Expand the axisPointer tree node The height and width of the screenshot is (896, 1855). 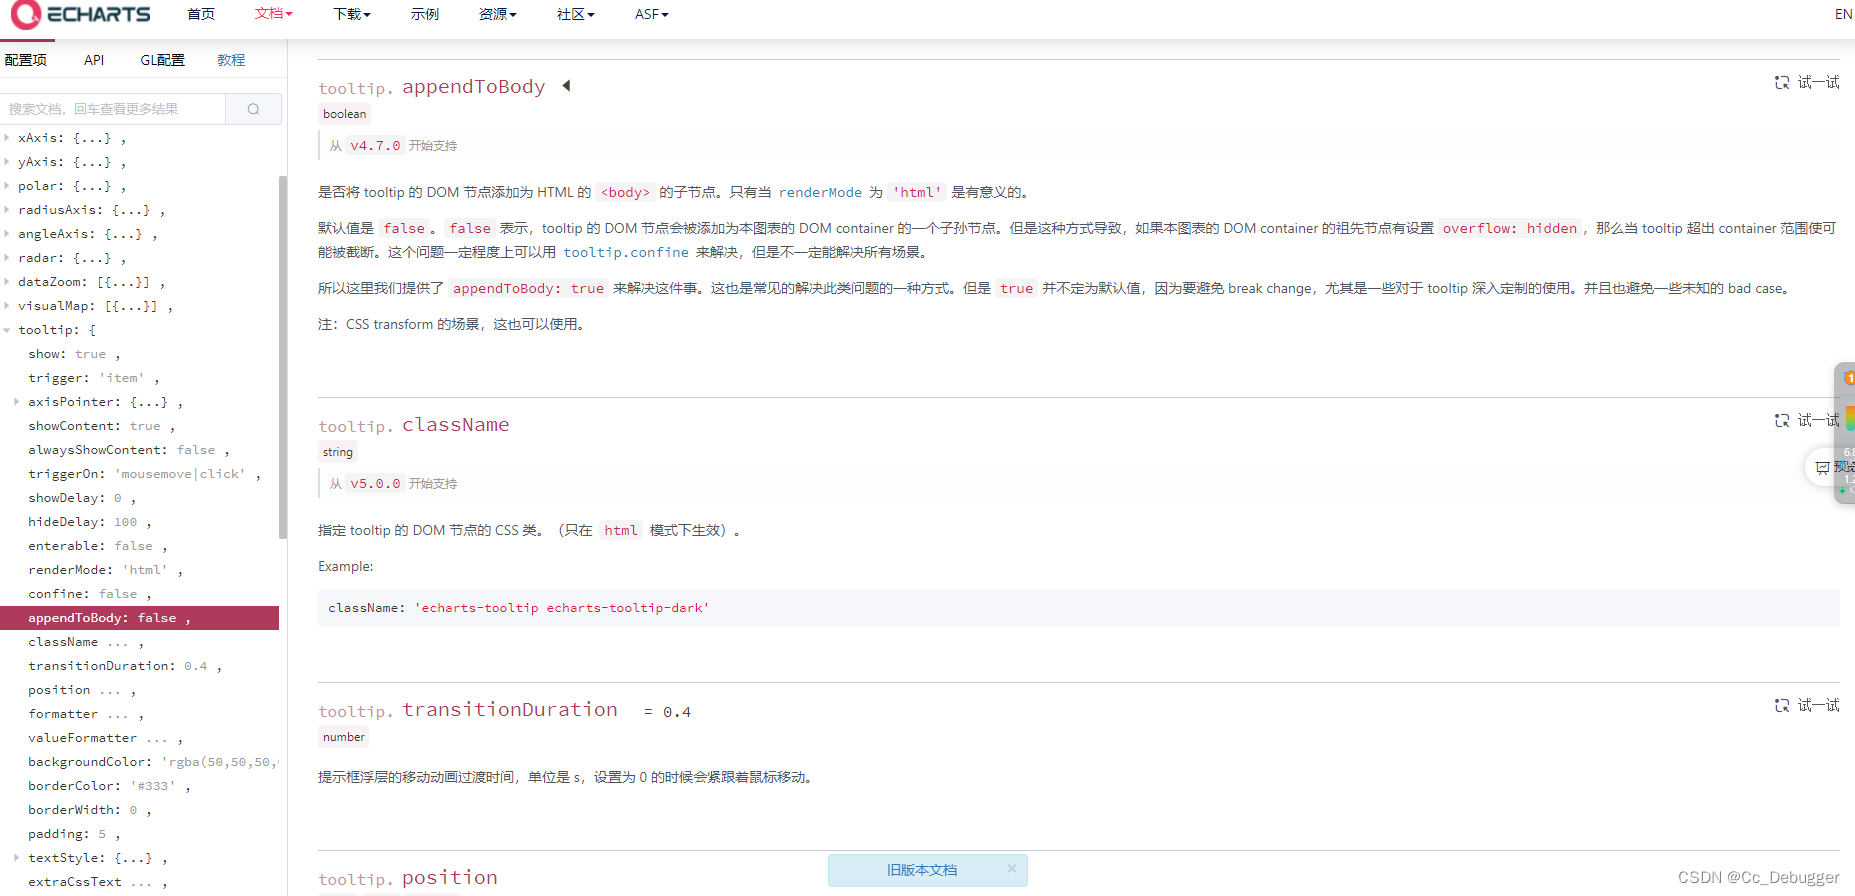[17, 402]
